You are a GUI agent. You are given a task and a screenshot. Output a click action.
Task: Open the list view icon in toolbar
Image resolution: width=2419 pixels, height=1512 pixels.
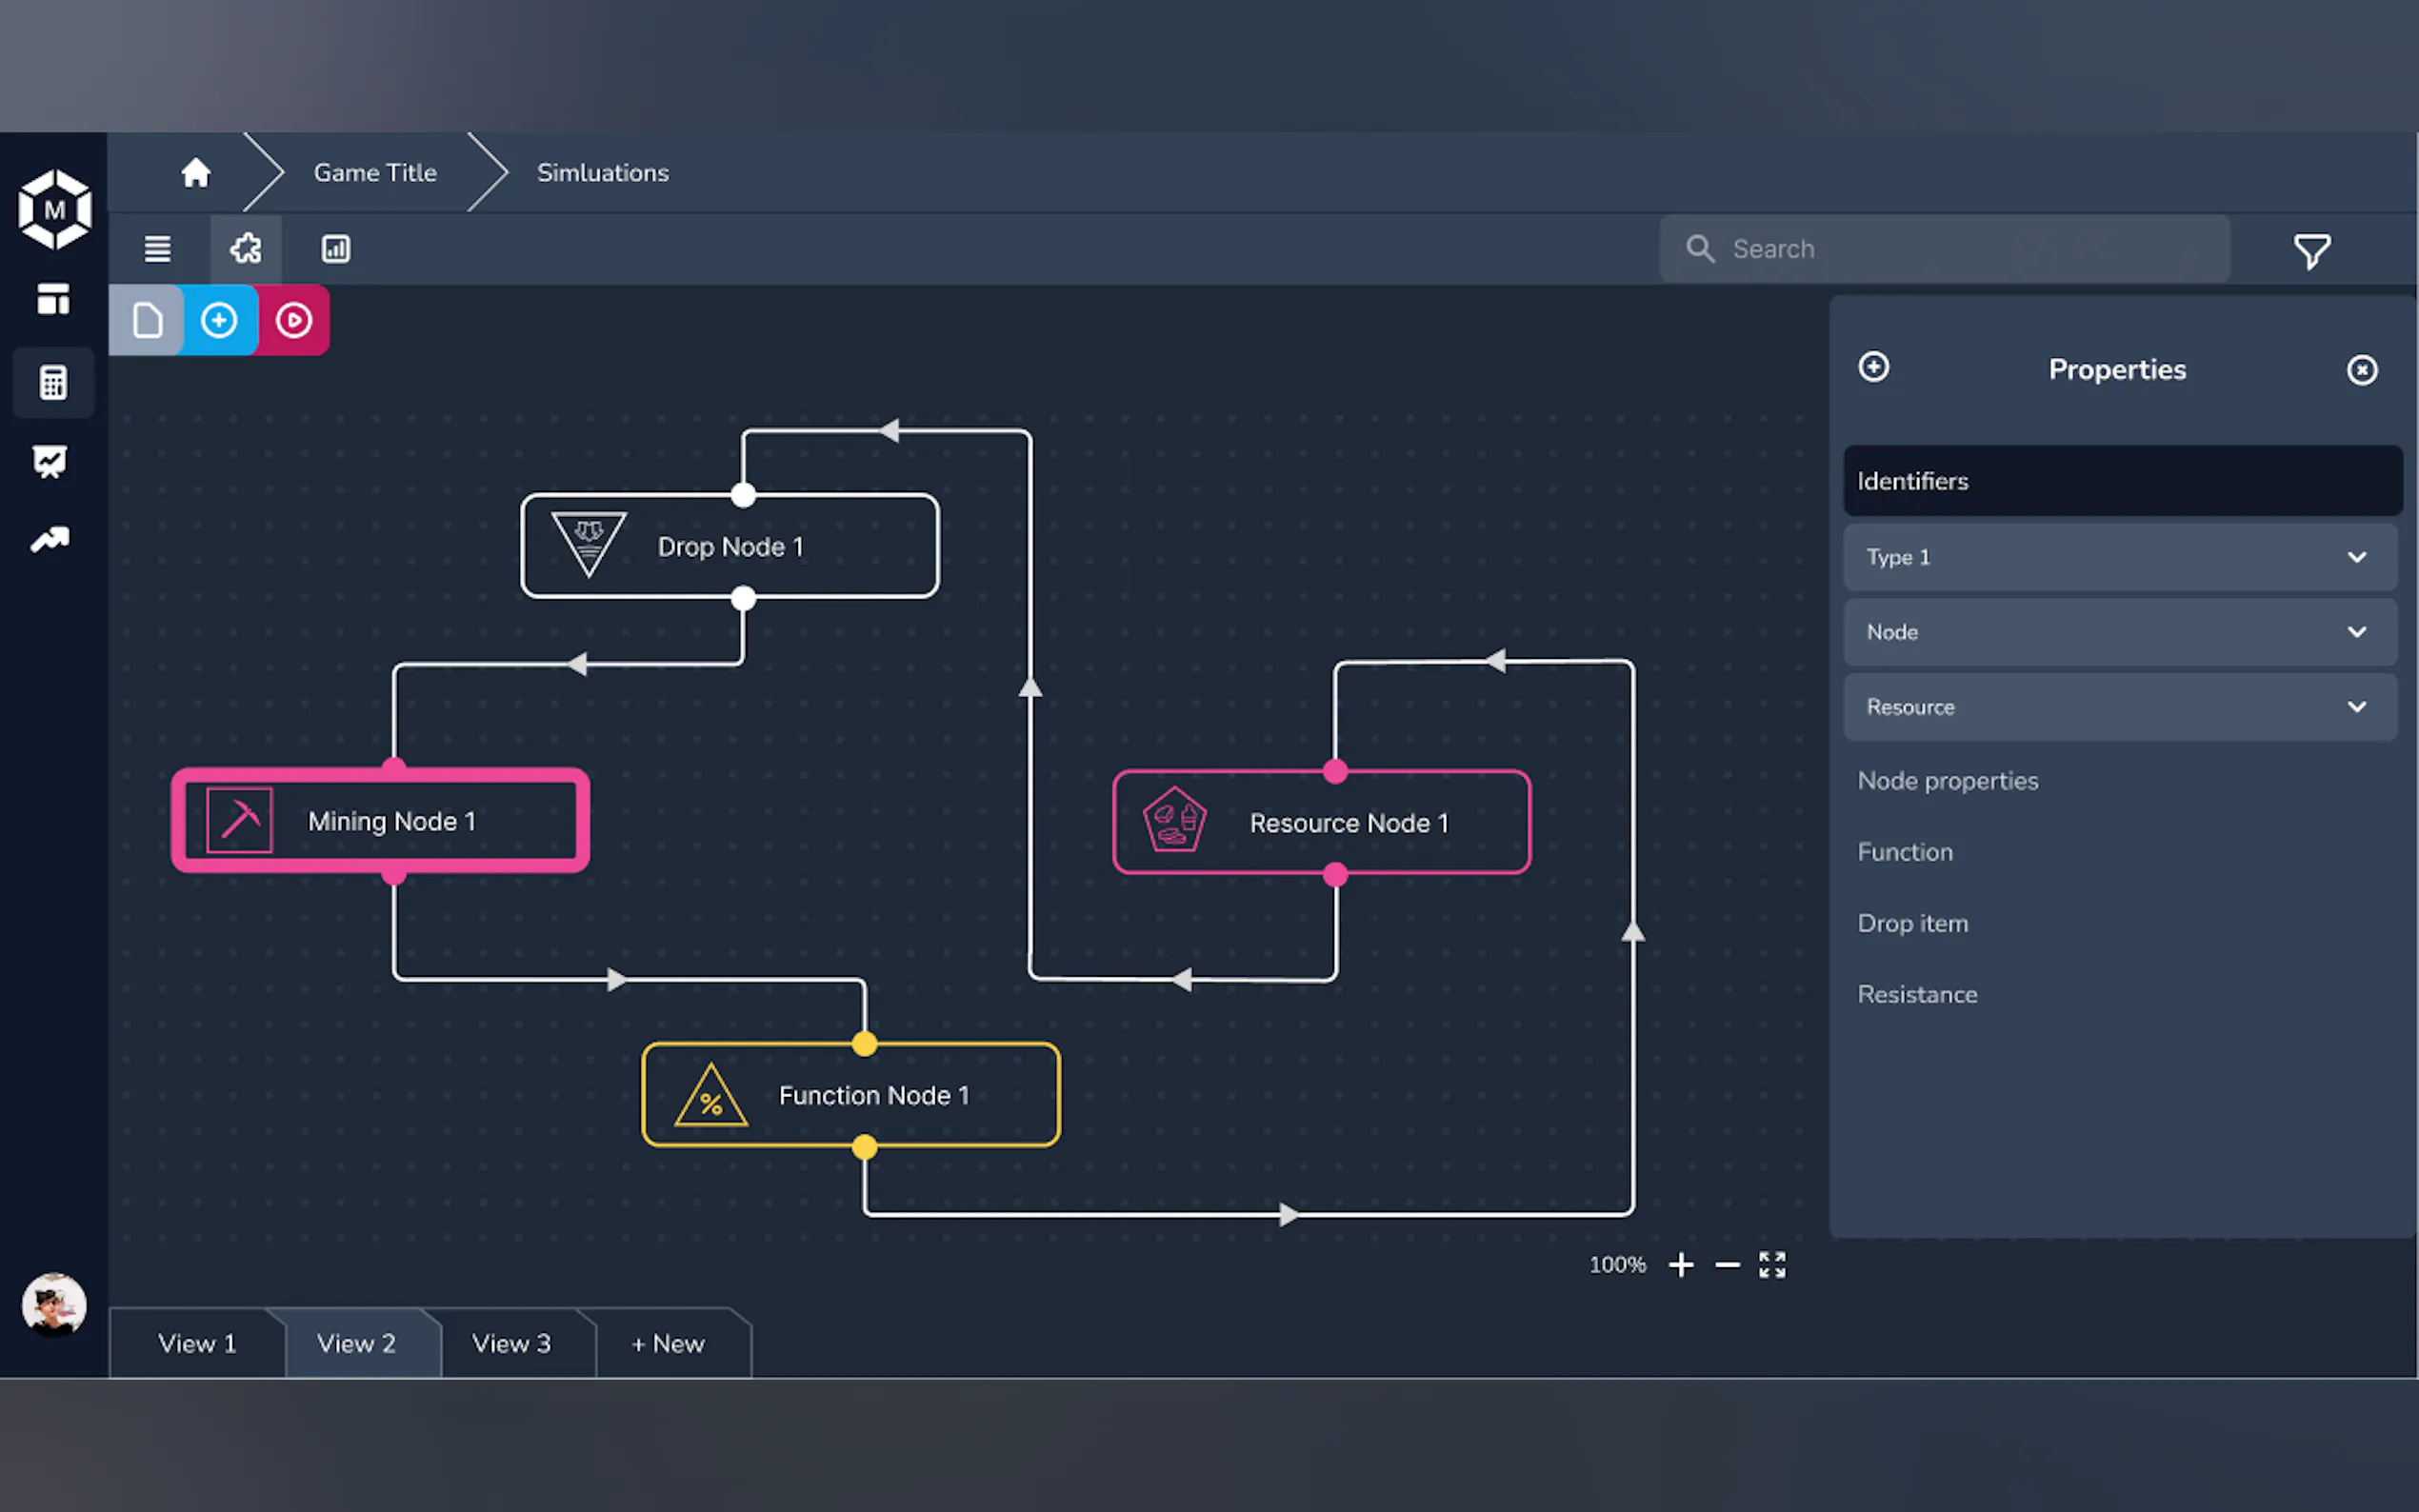(x=157, y=248)
